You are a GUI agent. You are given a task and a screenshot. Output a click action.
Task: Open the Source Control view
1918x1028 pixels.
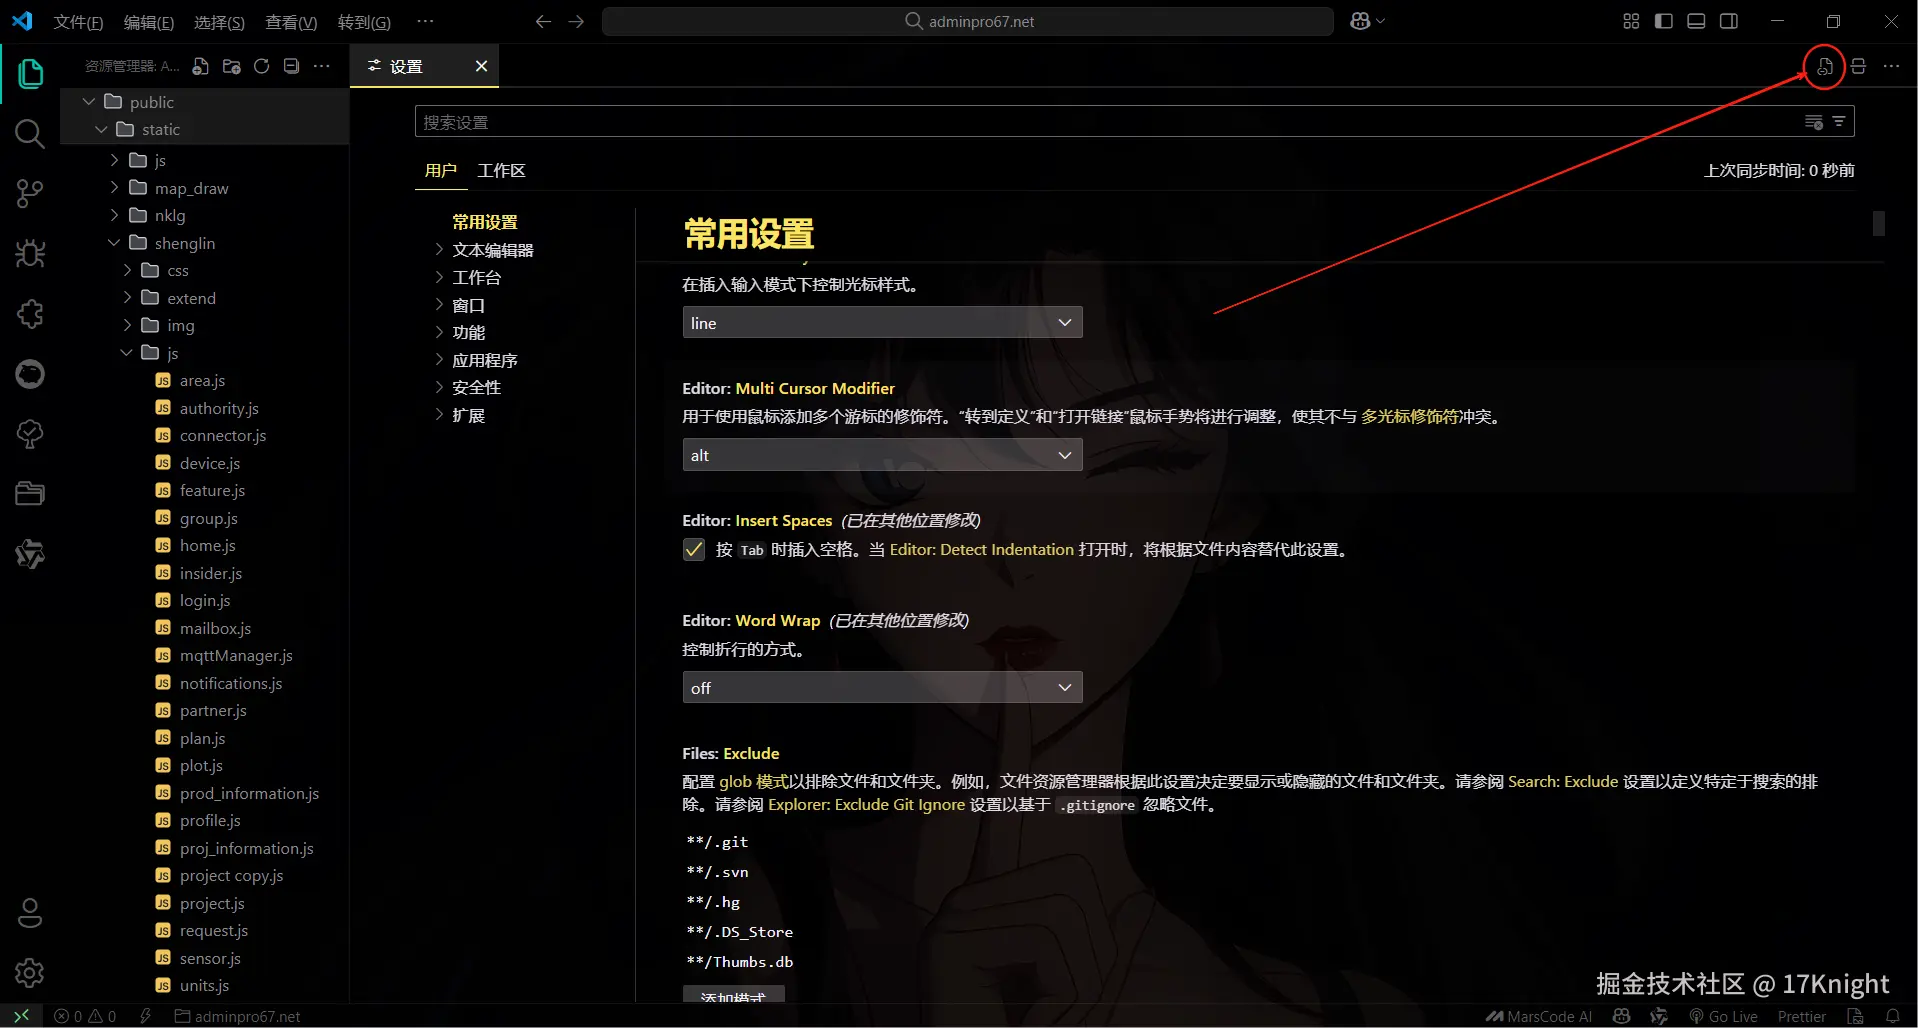point(30,193)
